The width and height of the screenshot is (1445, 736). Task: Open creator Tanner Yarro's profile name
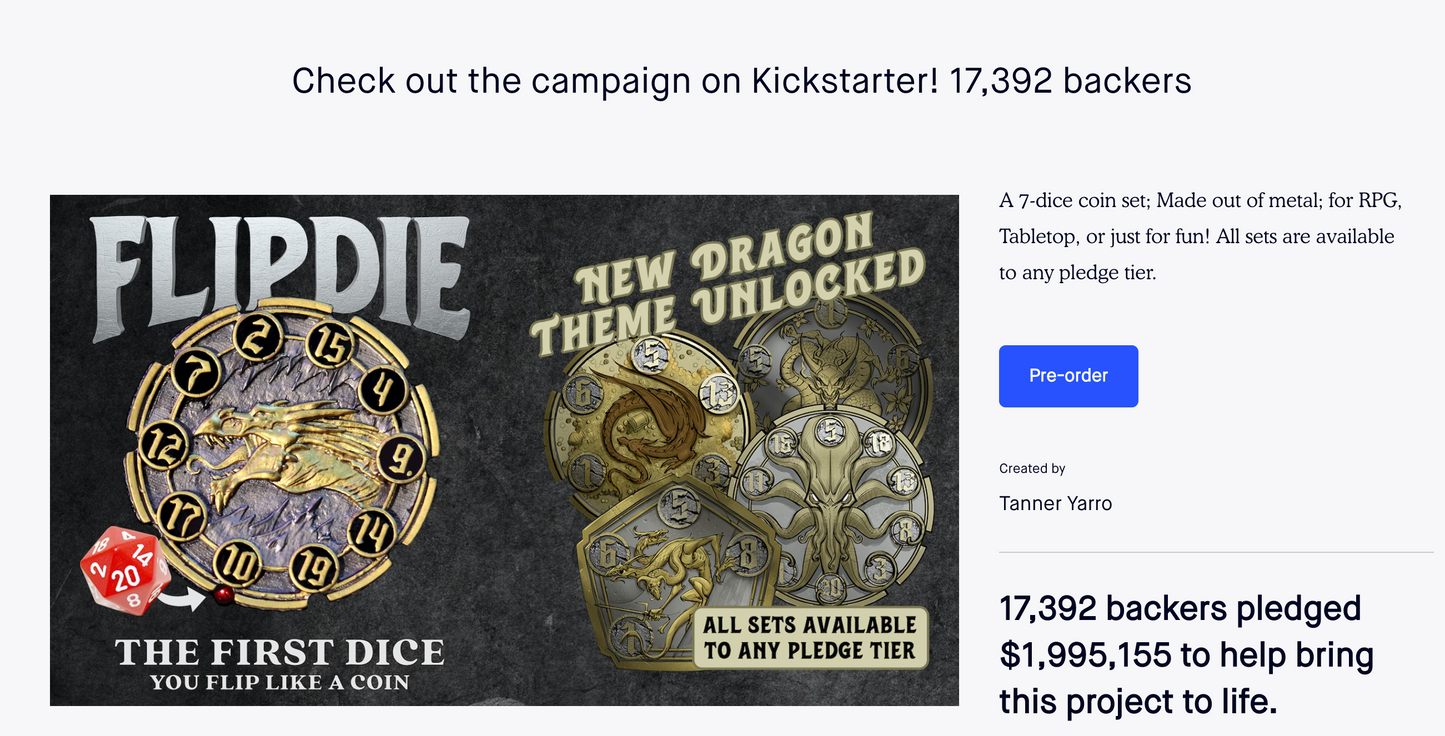tap(1055, 503)
